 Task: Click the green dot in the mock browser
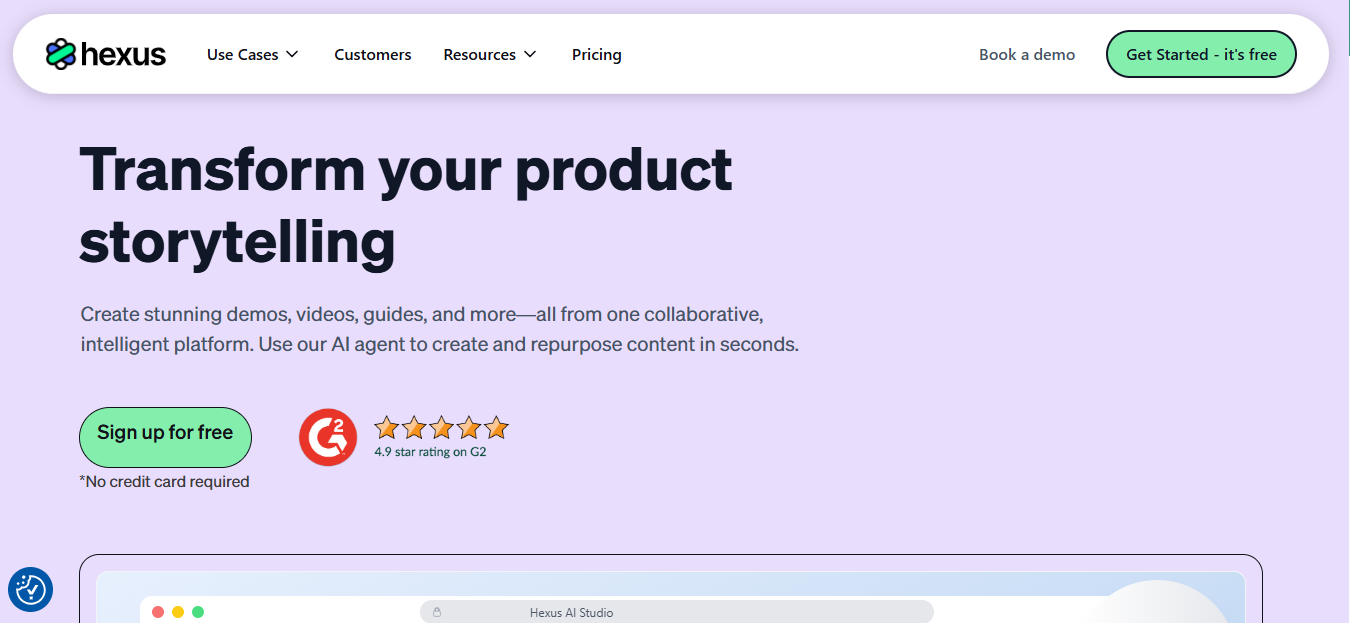coord(198,612)
